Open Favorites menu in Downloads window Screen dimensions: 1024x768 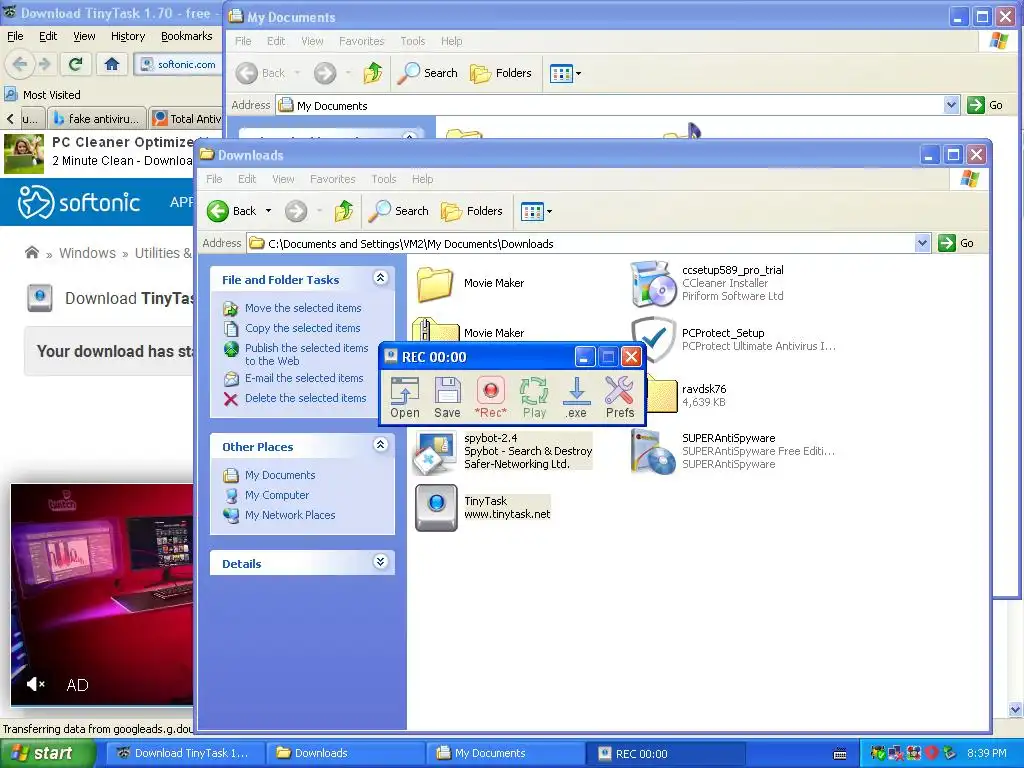click(x=332, y=179)
